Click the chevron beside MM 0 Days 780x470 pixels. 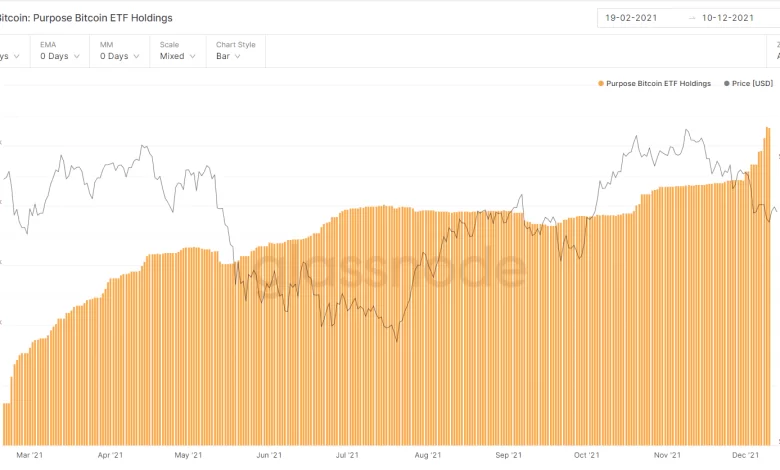click(x=135, y=57)
